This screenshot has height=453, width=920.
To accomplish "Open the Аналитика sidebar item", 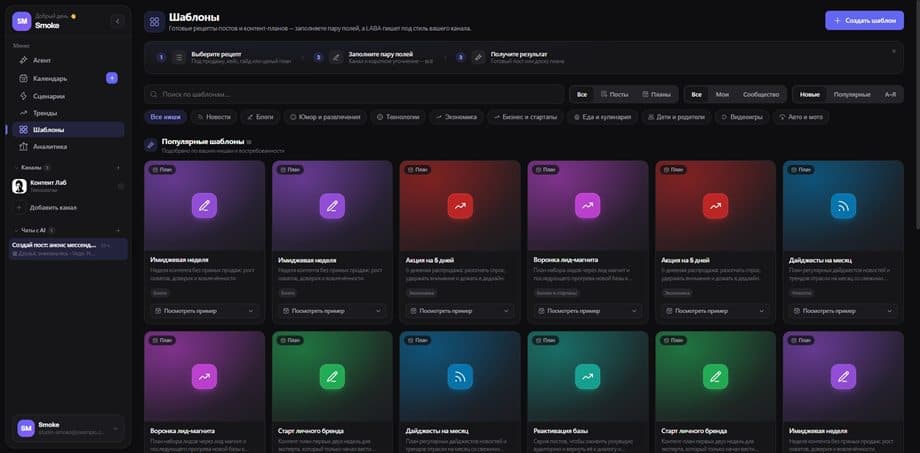I will [x=68, y=147].
